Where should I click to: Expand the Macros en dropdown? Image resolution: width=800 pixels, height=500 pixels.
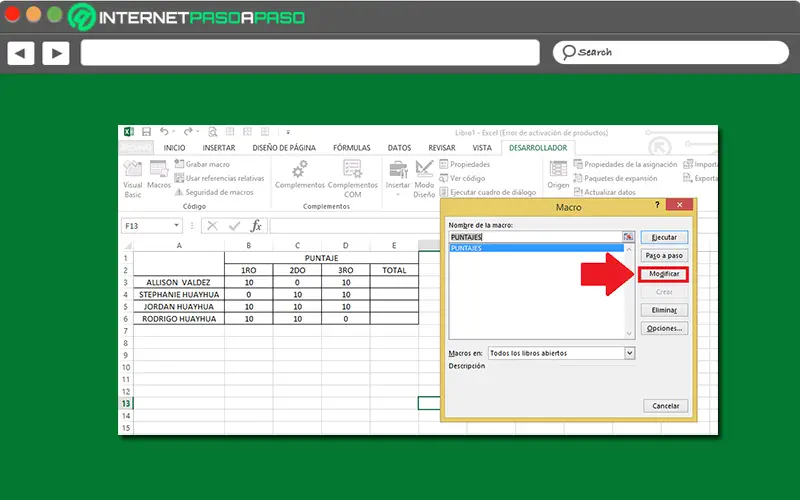629,353
